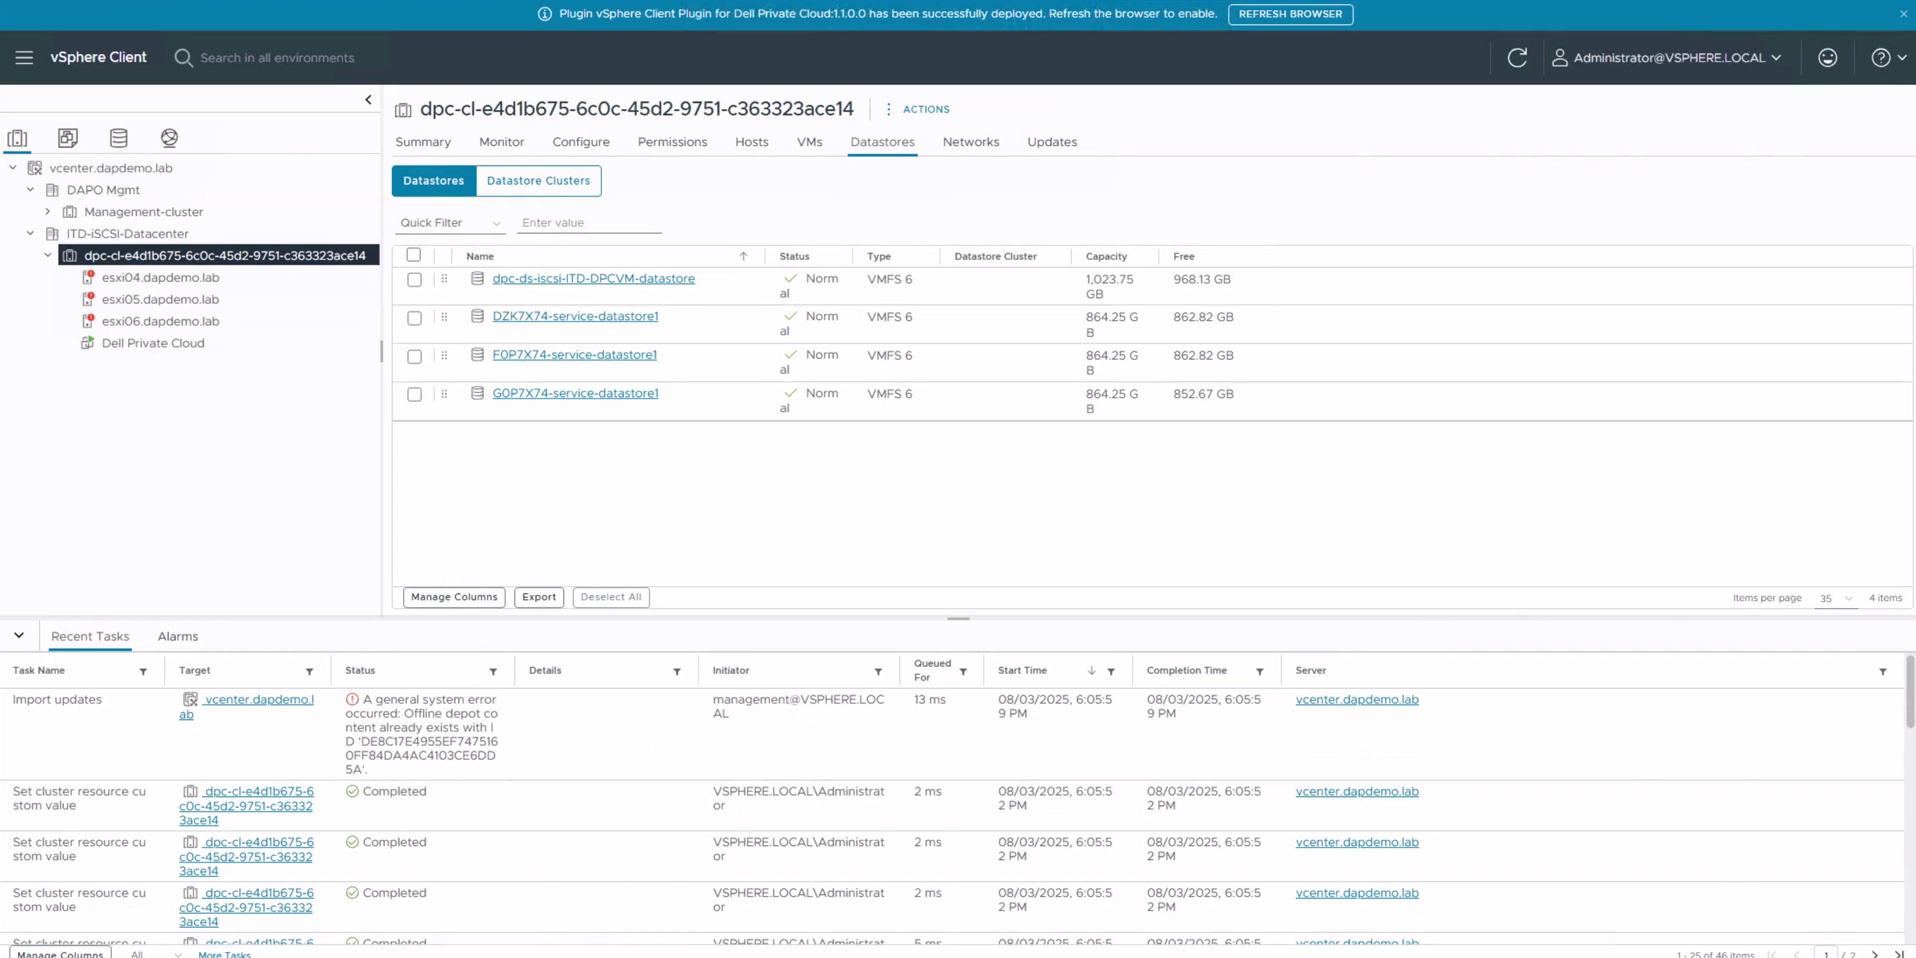Image resolution: width=1916 pixels, height=958 pixels.
Task: Export the datastores list
Action: click(x=539, y=598)
